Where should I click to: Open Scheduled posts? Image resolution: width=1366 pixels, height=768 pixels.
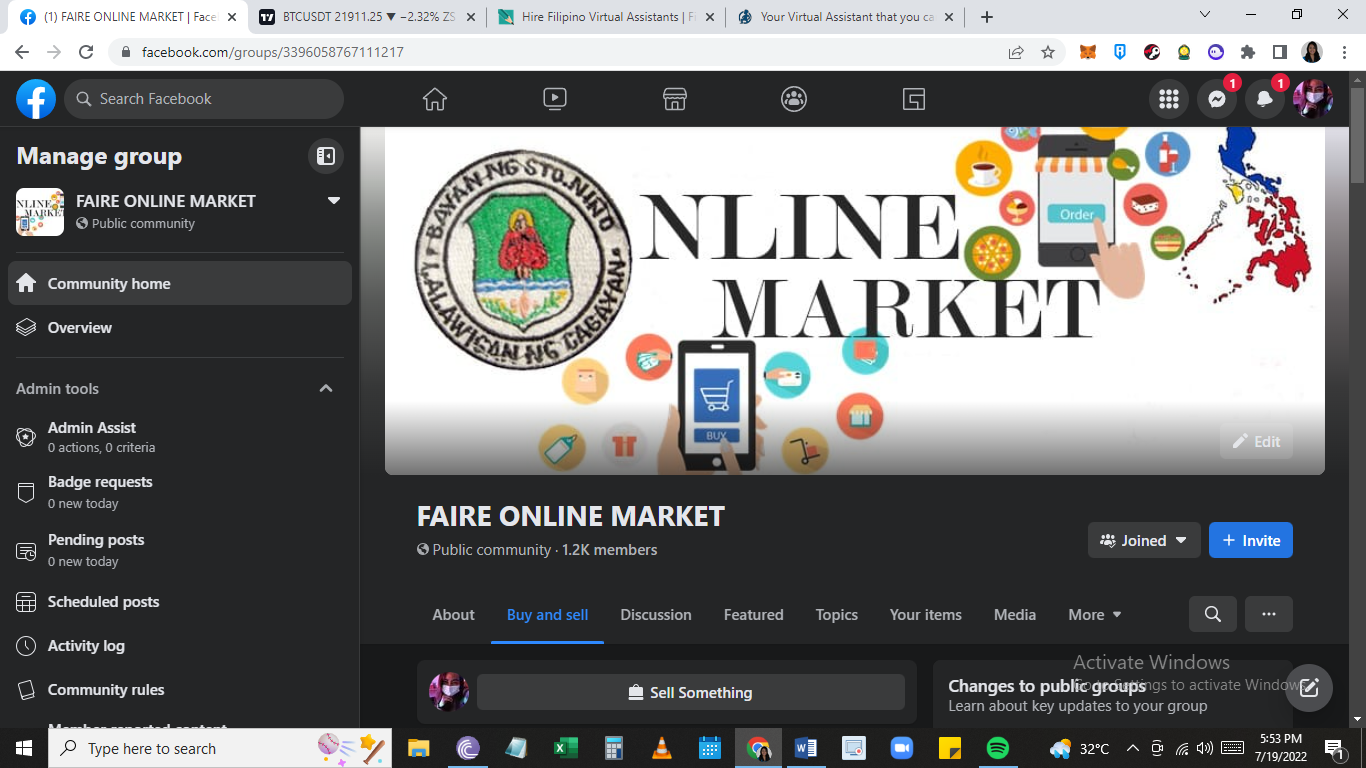pos(180,602)
